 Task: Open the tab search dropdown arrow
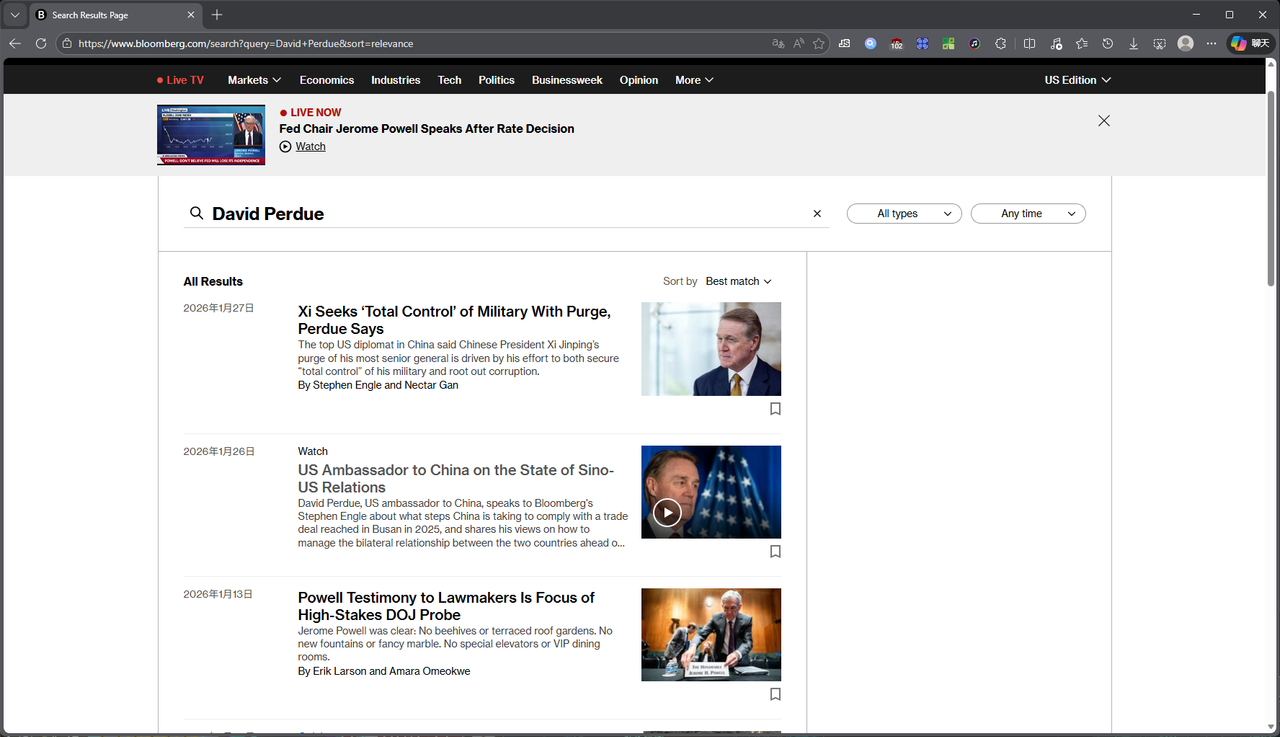pyautogui.click(x=15, y=15)
